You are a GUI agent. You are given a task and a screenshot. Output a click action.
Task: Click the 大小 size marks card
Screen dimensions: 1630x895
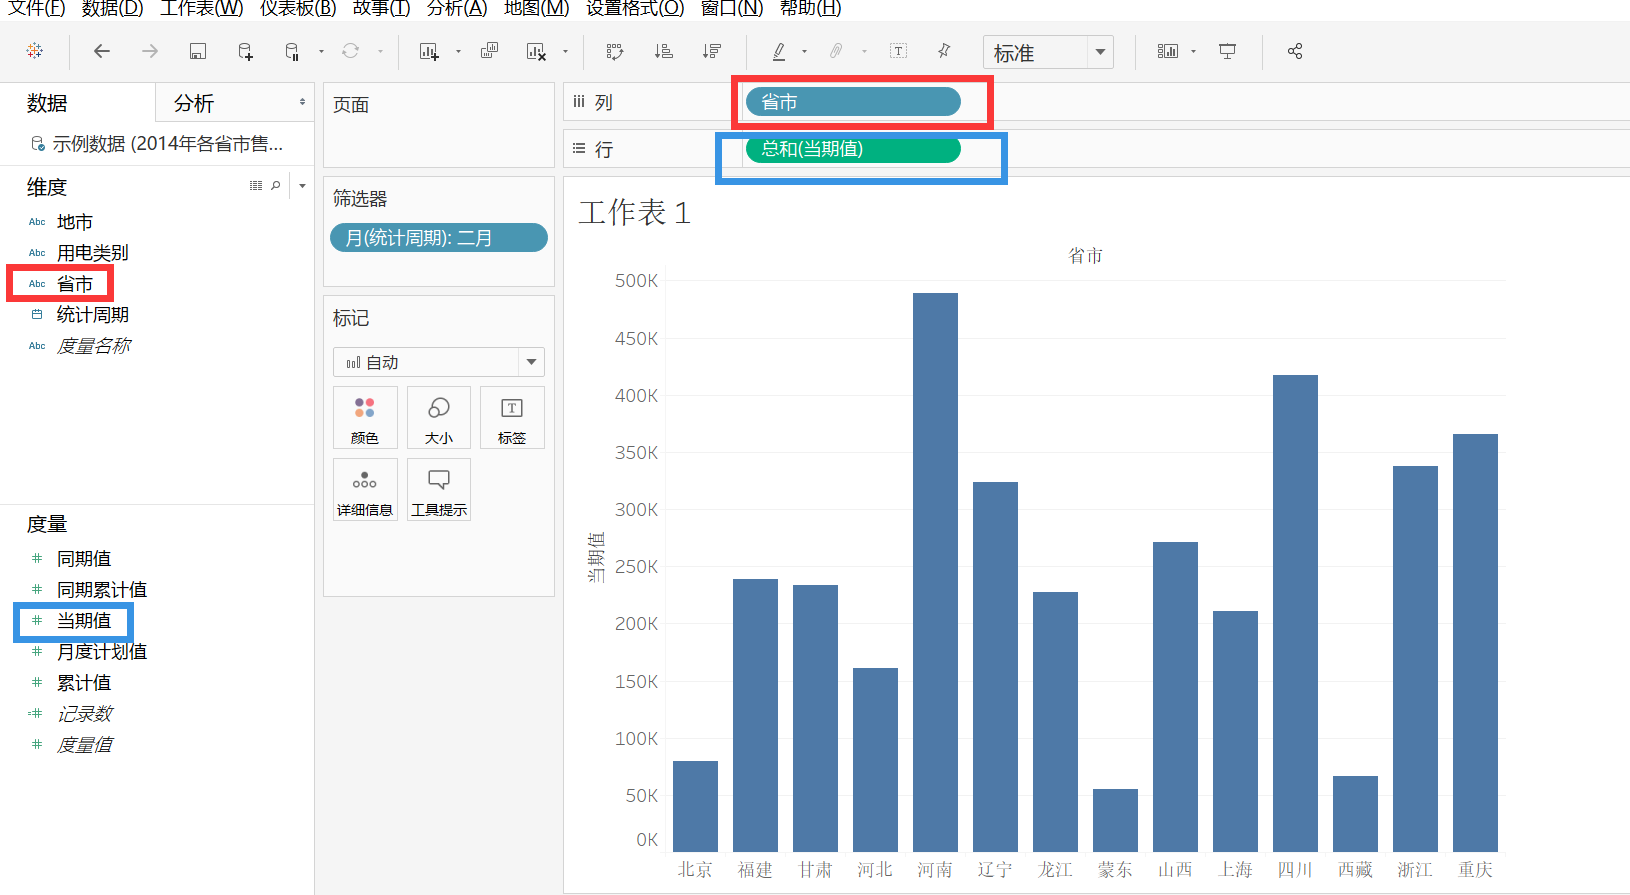pos(439,417)
